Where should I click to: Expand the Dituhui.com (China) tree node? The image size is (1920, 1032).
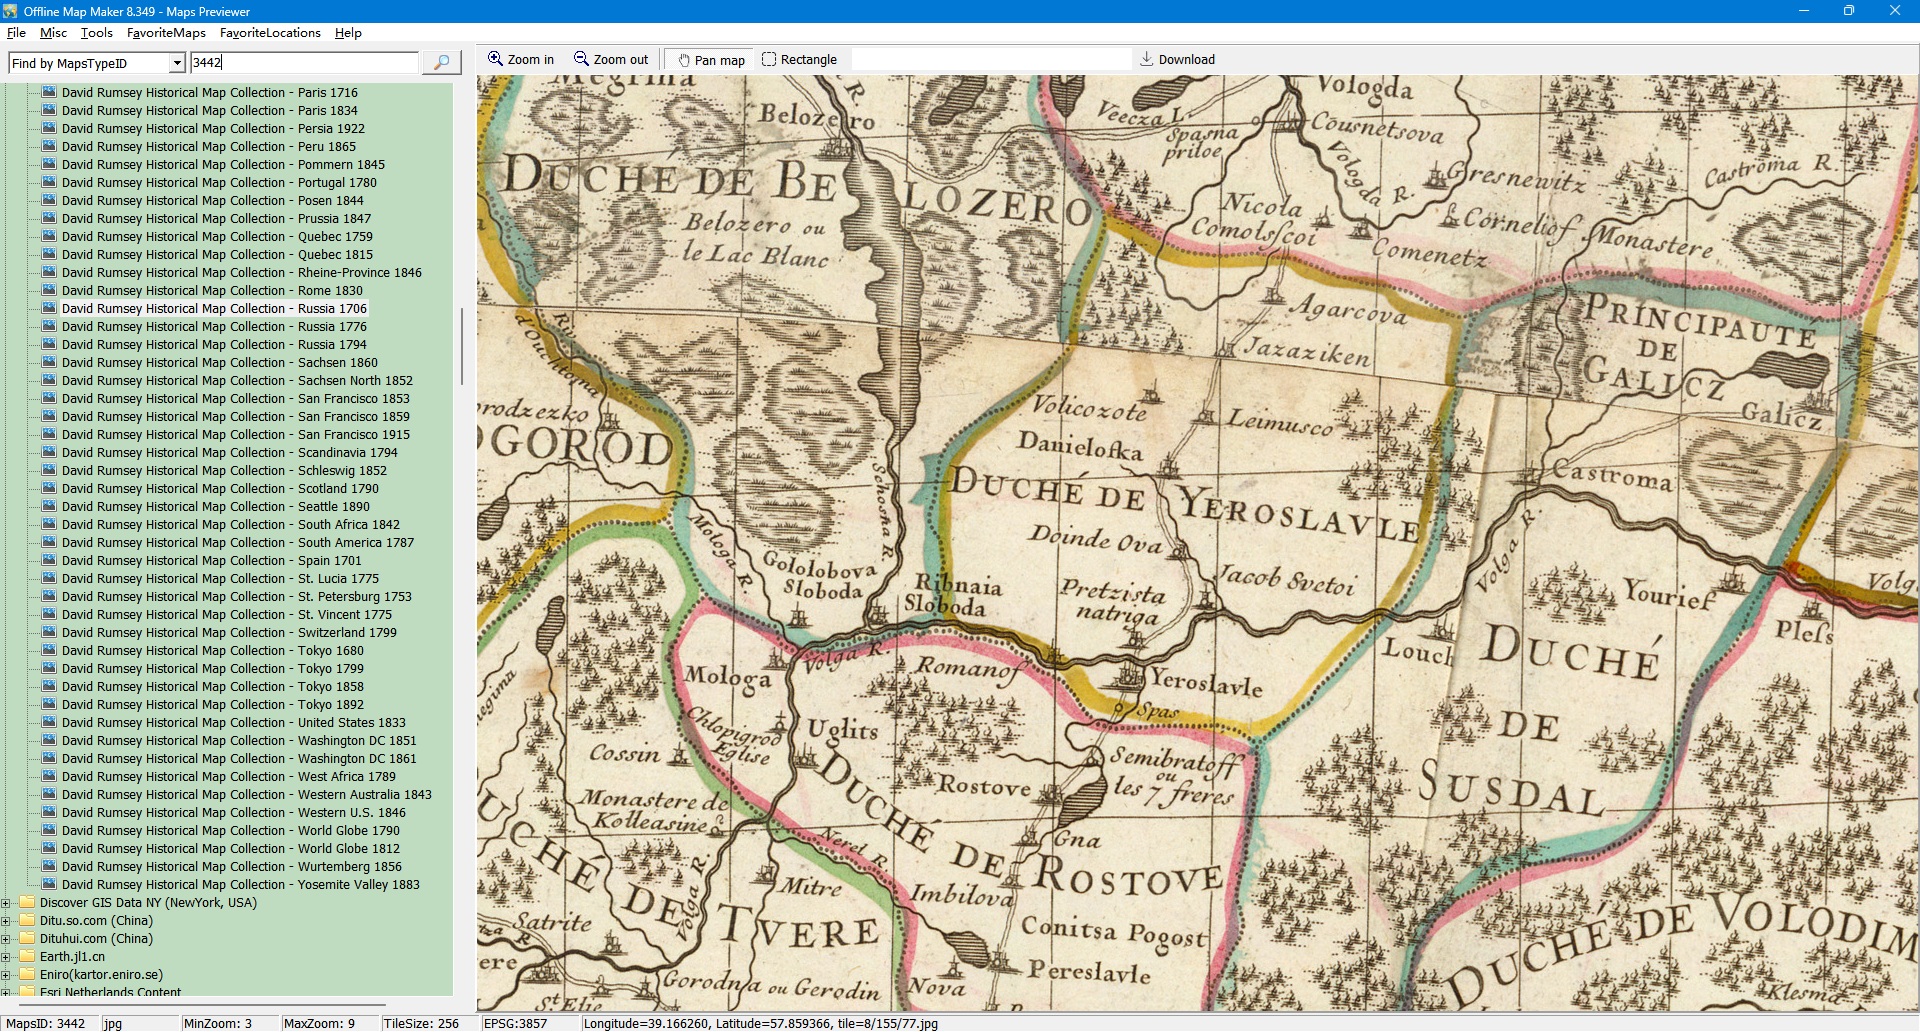(x=6, y=939)
